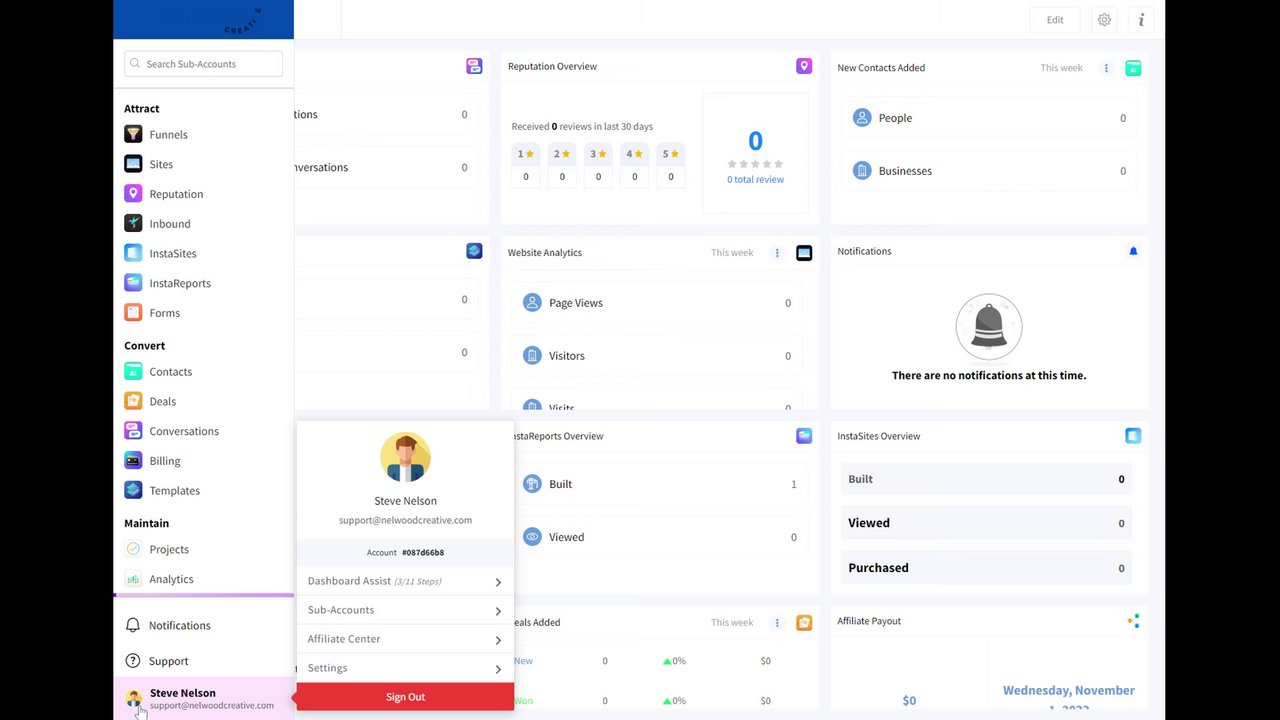Open Deals Added options menu
1280x720 pixels.
pos(777,622)
